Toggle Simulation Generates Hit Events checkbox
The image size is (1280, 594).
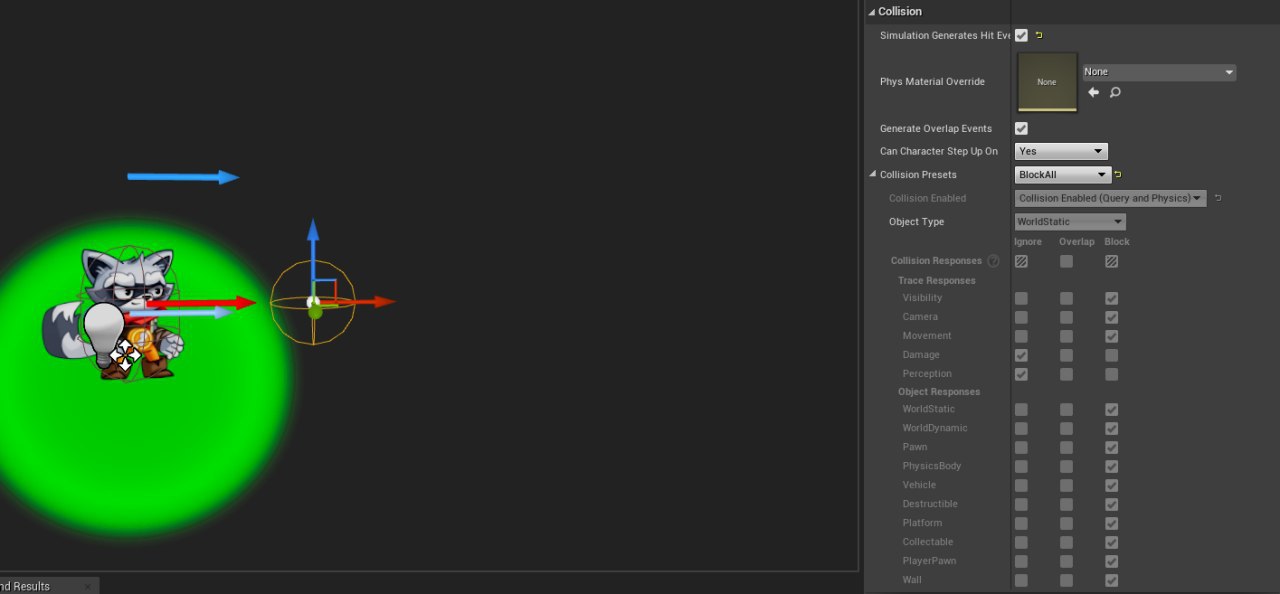1021,36
